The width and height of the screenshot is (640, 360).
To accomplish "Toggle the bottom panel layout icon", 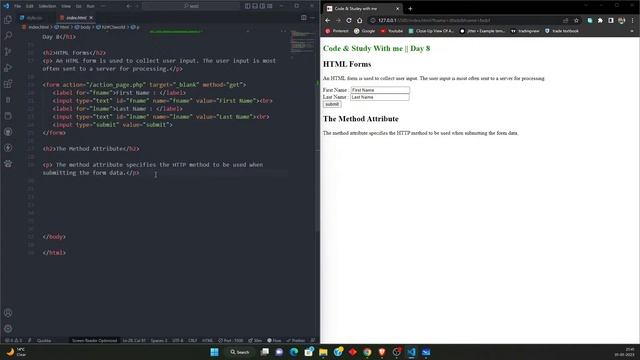I will coord(255,6).
